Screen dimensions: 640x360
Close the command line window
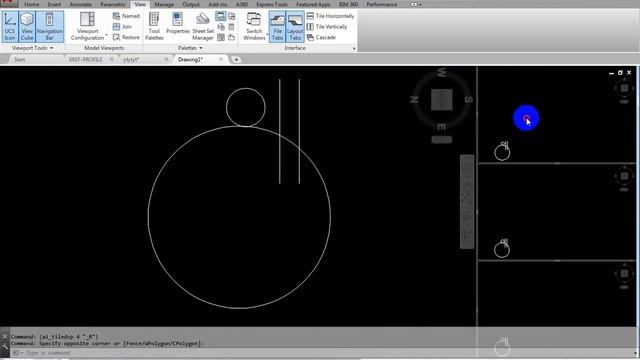coord(4,337)
